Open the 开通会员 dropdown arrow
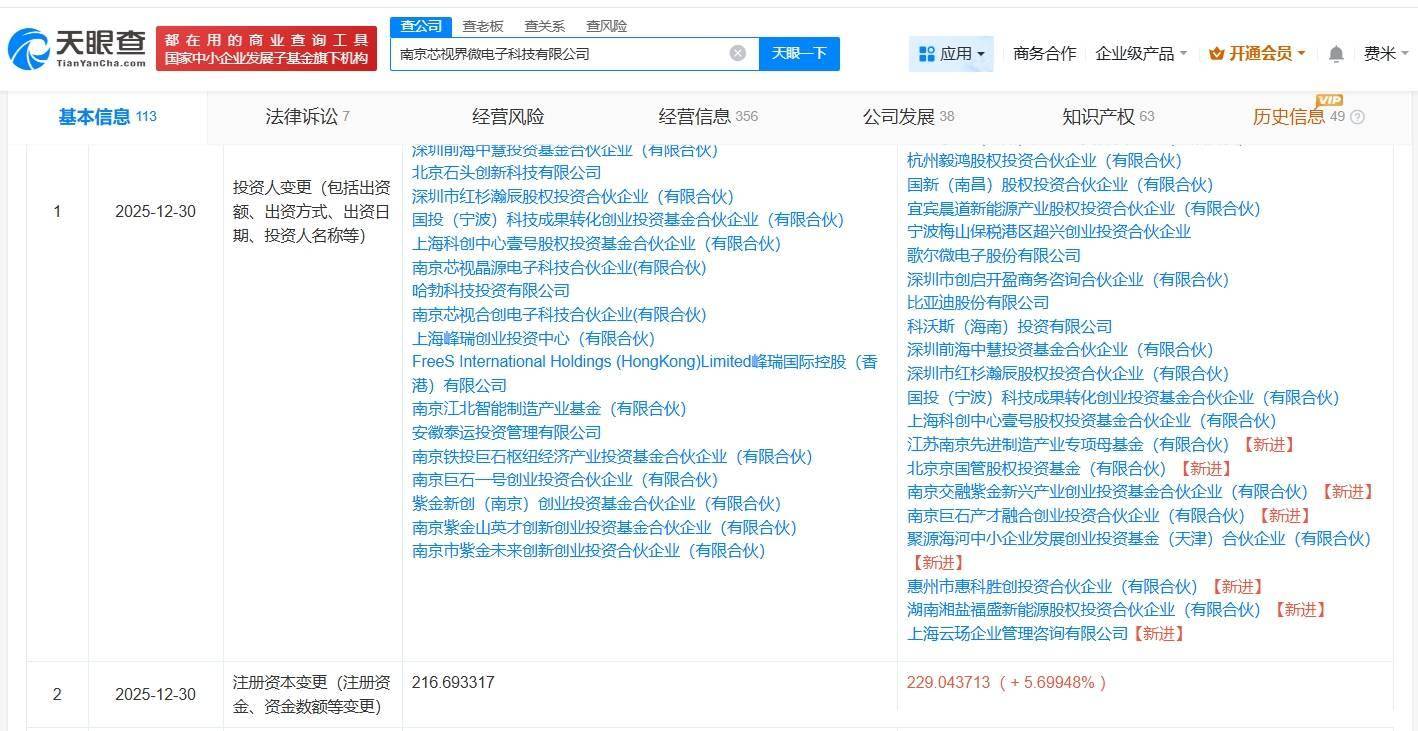 (x=1301, y=54)
